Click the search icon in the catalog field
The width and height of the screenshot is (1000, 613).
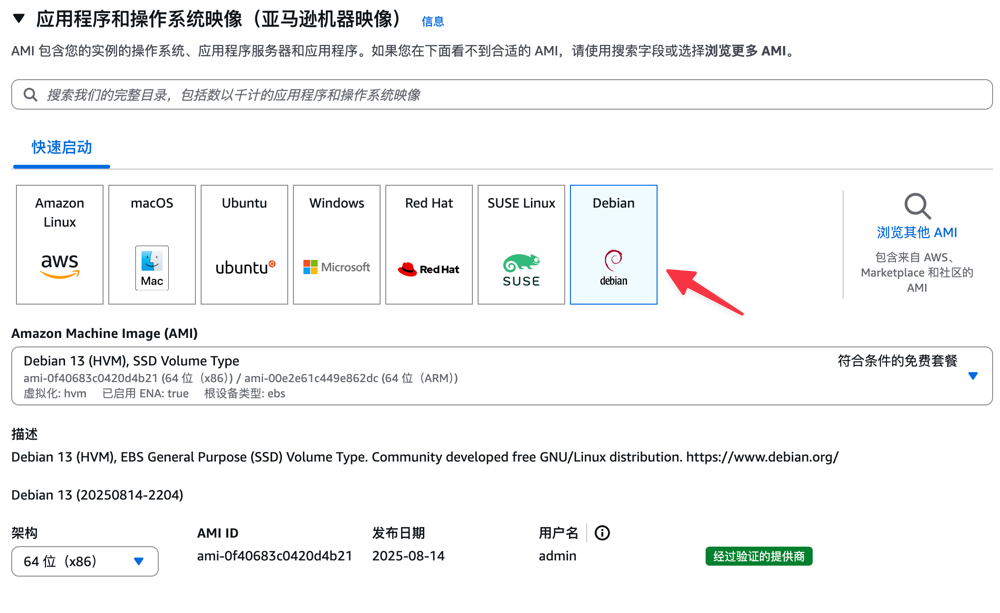[x=31, y=95]
